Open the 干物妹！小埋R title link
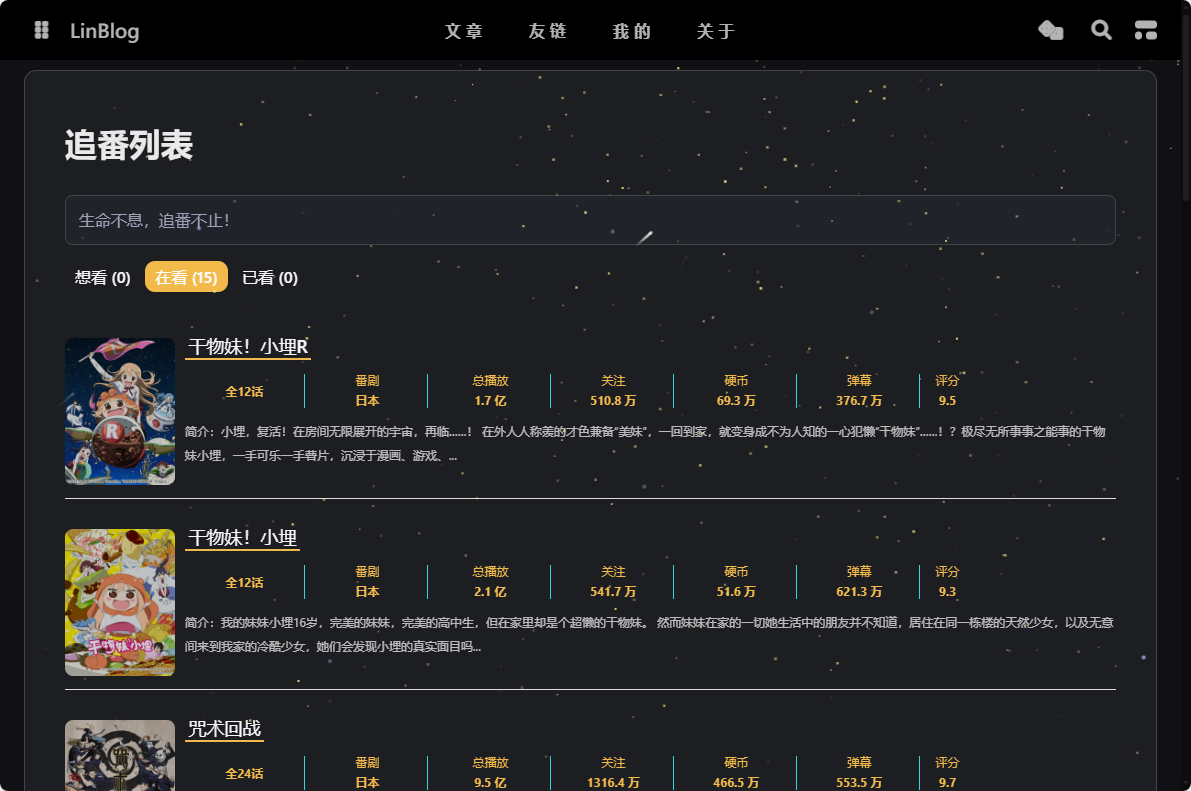 tap(248, 346)
